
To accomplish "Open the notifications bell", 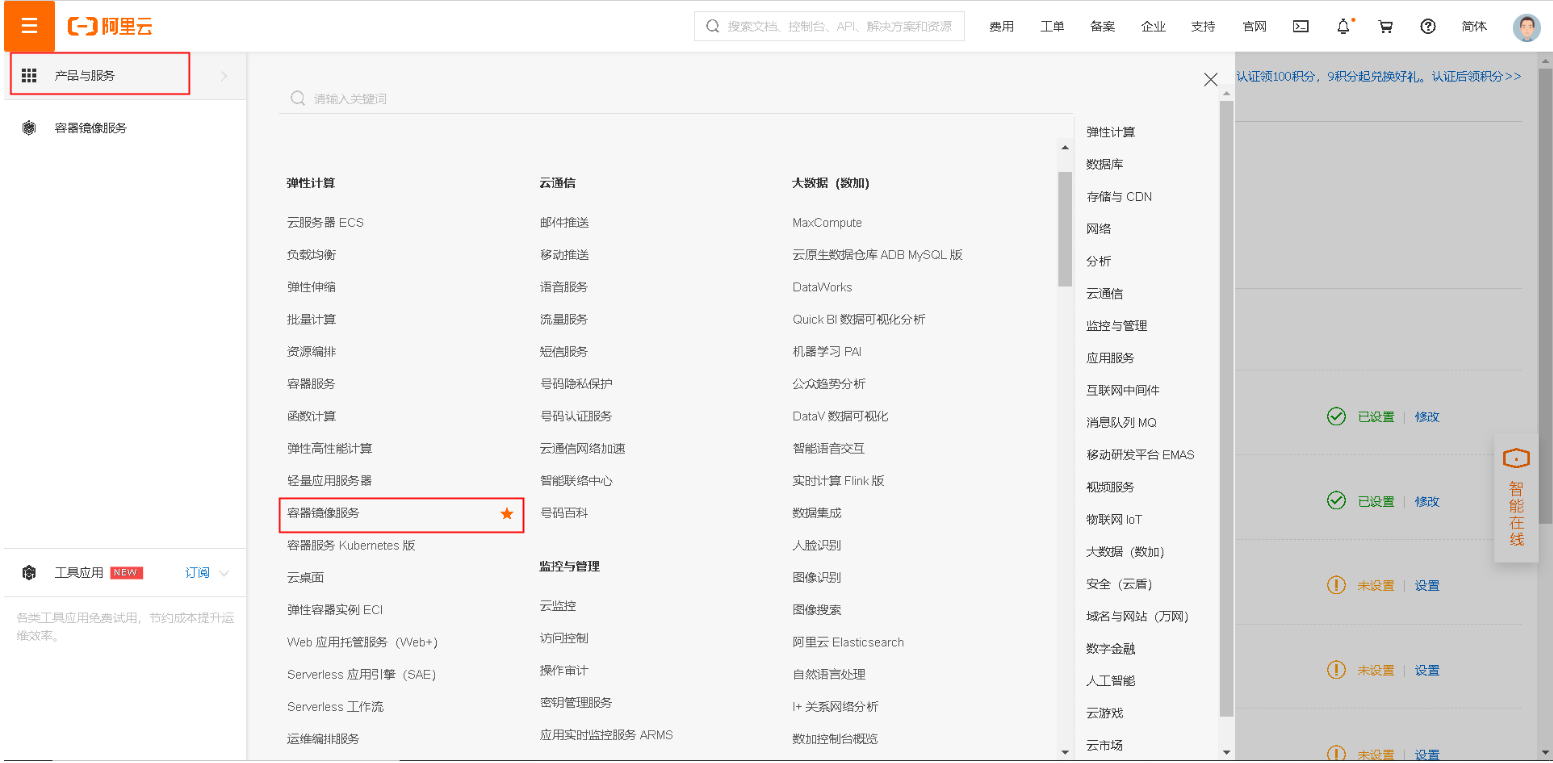I will pyautogui.click(x=1343, y=27).
